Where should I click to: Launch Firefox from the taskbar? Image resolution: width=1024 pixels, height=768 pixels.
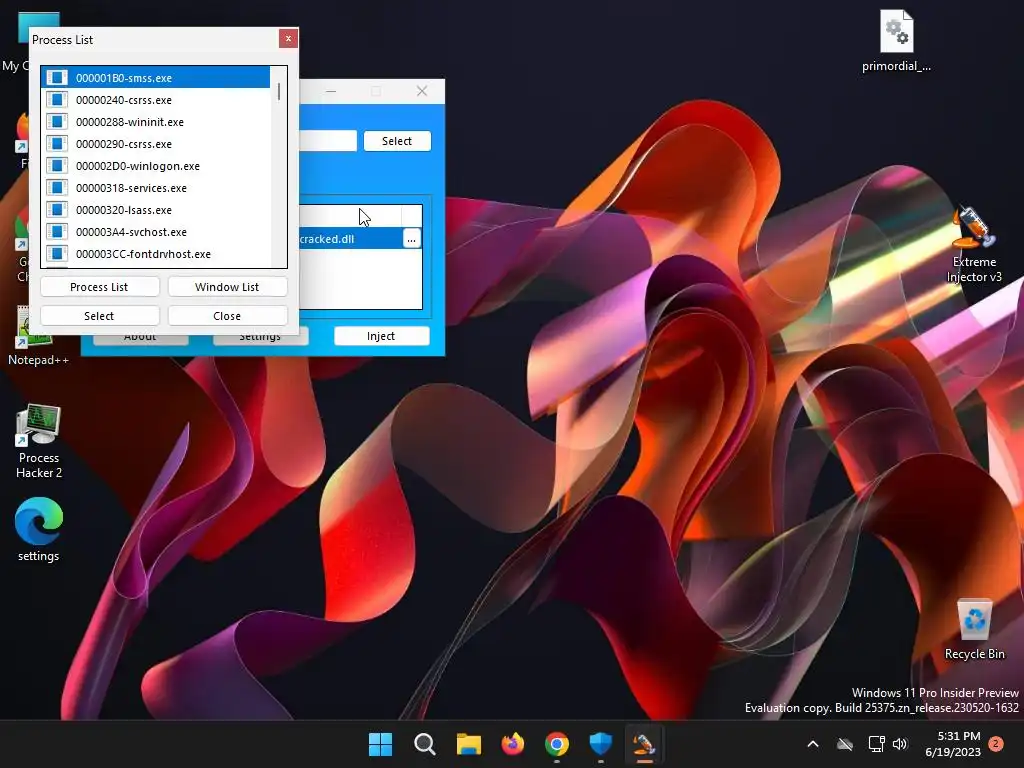coord(513,744)
